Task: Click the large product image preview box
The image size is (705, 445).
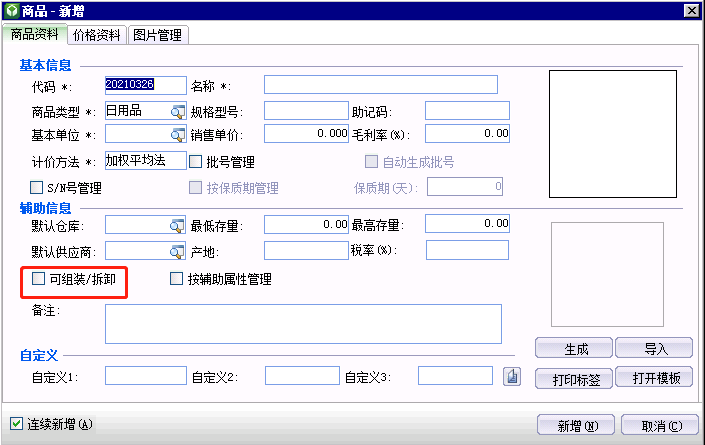Action: tap(613, 134)
